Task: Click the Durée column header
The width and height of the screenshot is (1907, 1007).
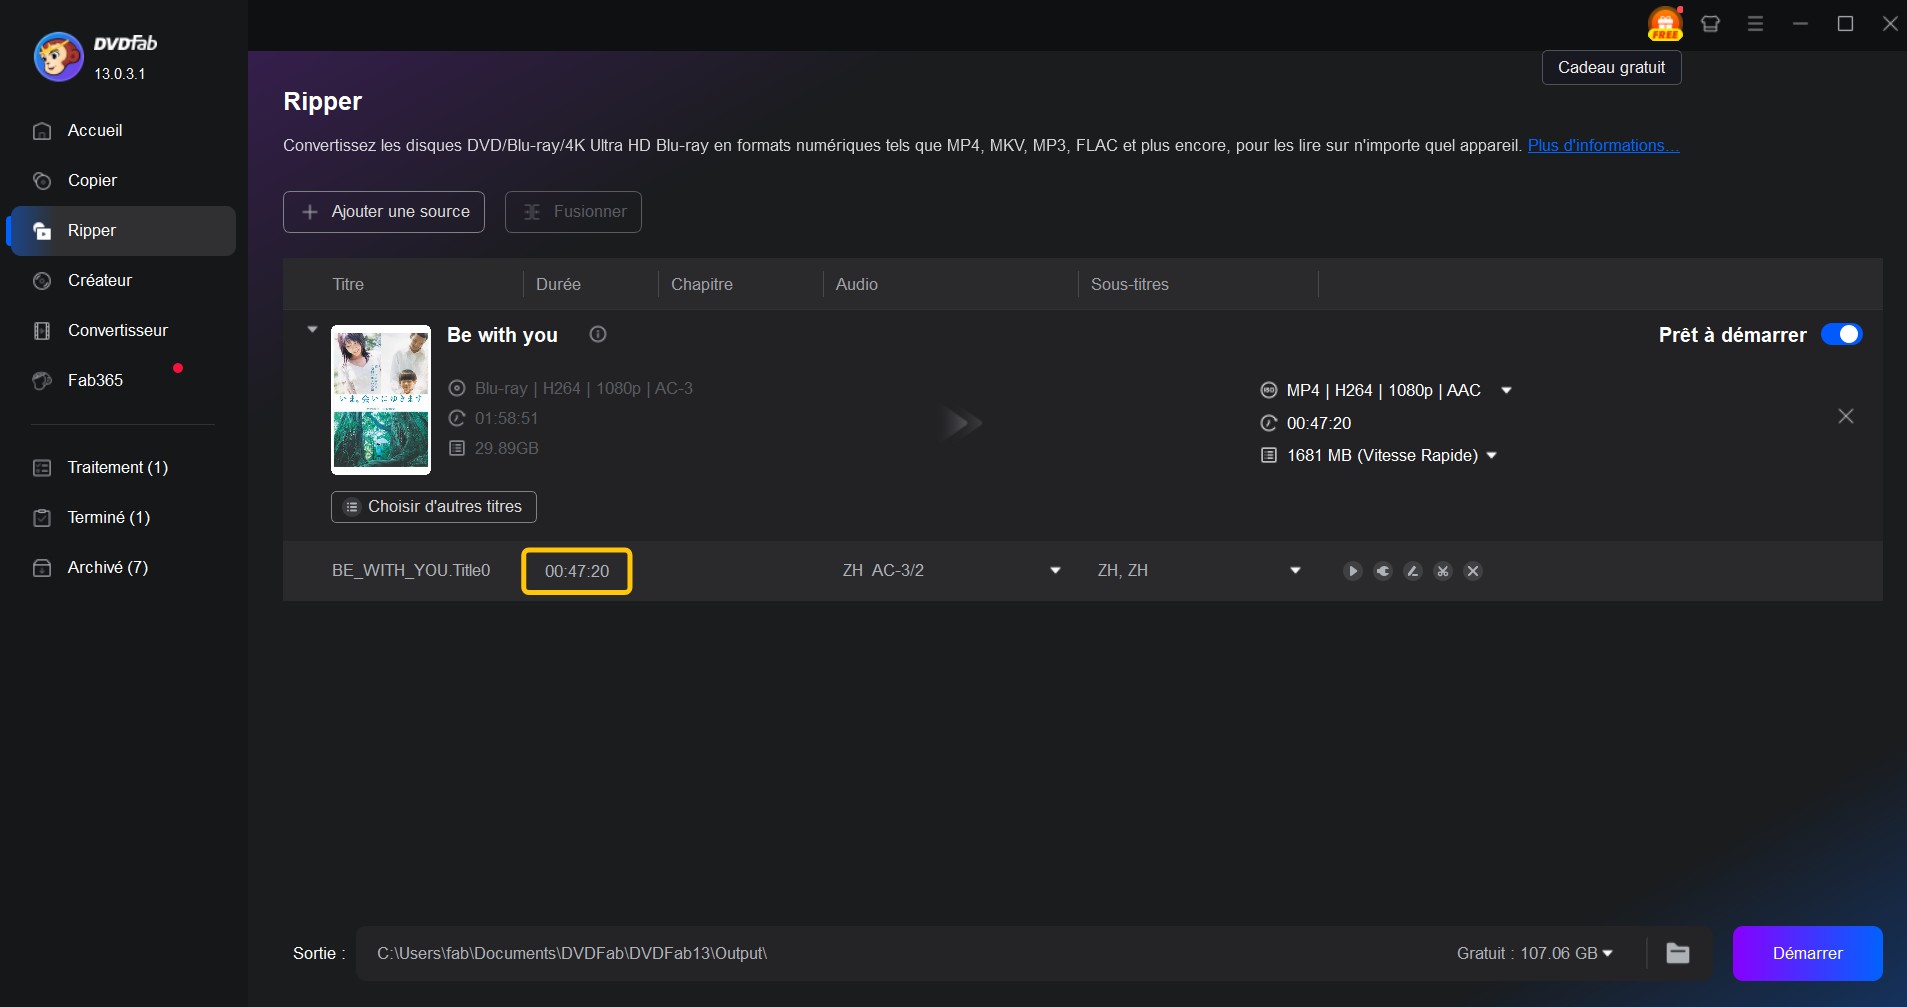Action: point(558,284)
